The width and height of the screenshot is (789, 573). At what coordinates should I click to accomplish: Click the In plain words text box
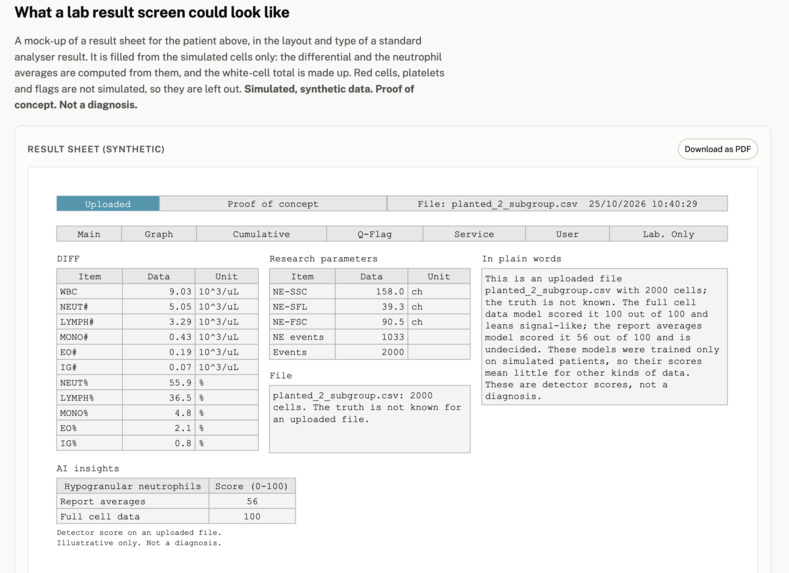click(x=604, y=337)
